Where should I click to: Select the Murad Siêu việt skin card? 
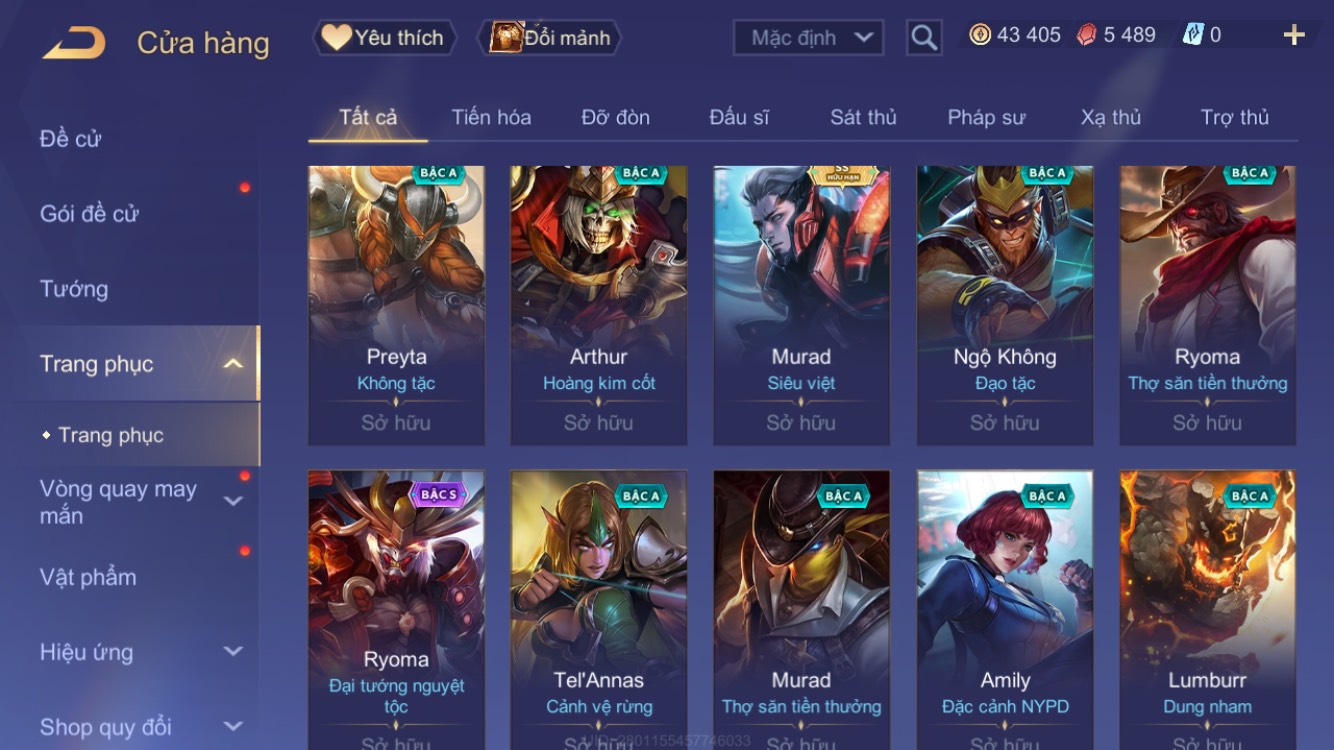click(x=801, y=305)
